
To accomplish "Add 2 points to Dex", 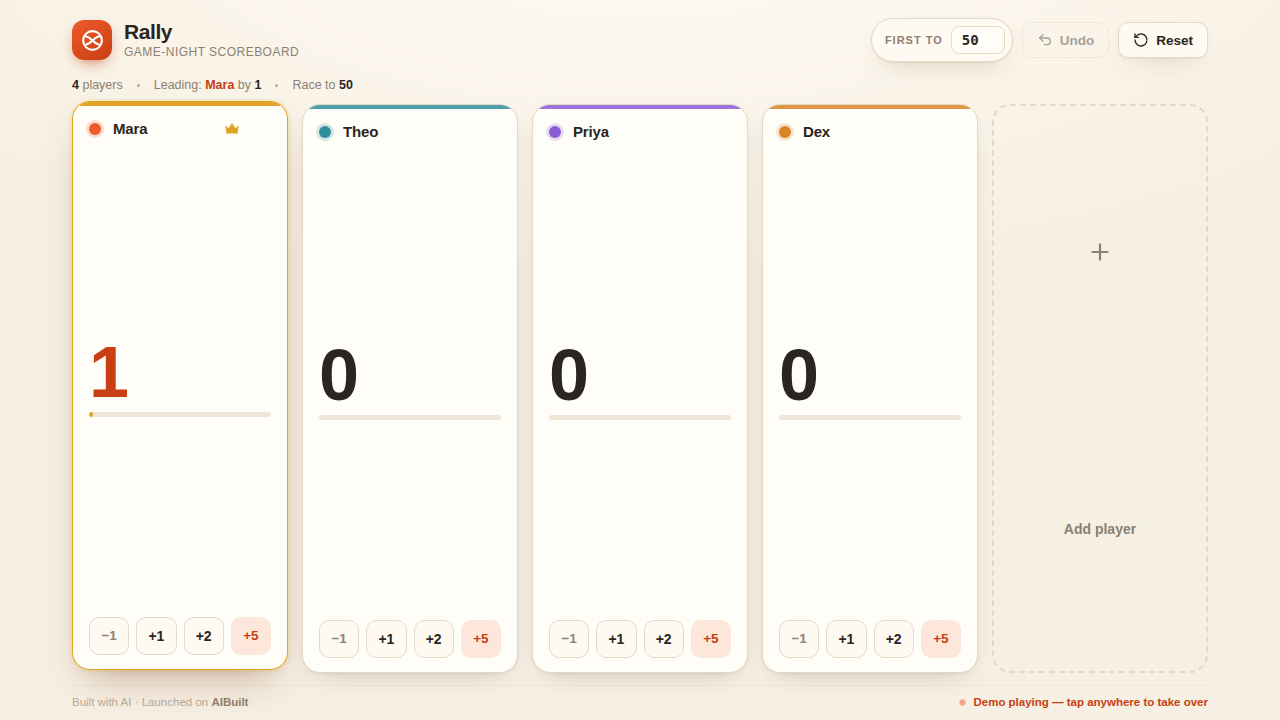I will pyautogui.click(x=894, y=639).
